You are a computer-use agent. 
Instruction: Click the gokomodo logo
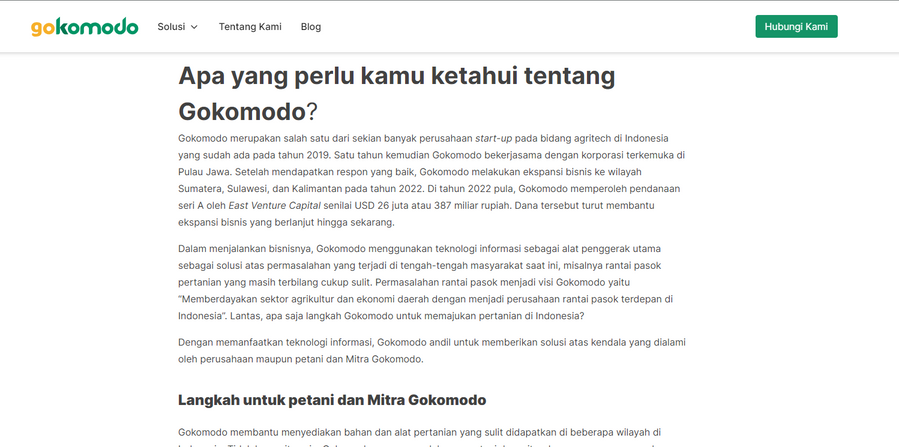(x=84, y=27)
